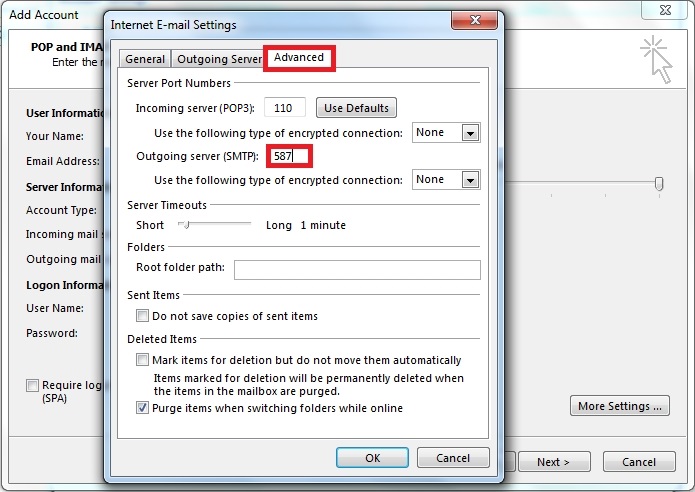Uncheck 'Purge items when switching folders' option
The height and width of the screenshot is (492, 695).
pyautogui.click(x=142, y=408)
